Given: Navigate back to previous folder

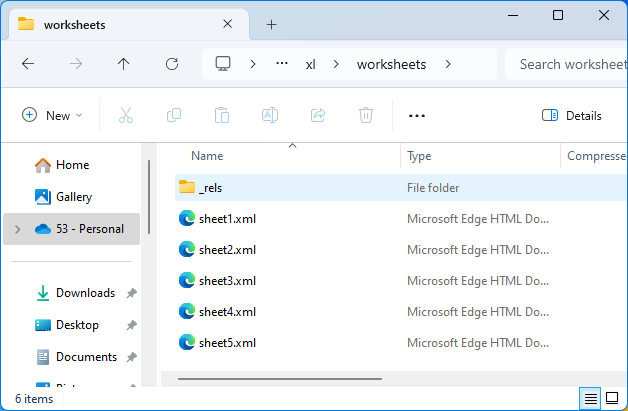Looking at the screenshot, I should (28, 64).
